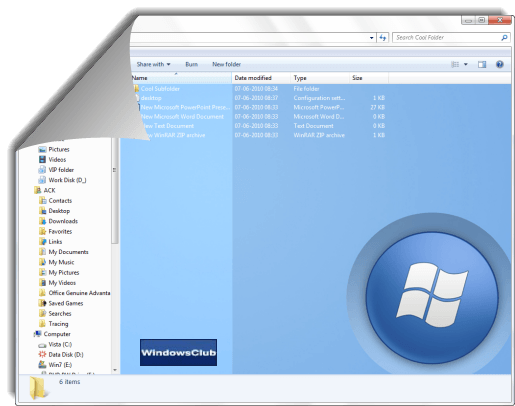Viewport: 515px width, 406px height.
Task: Open the view options dropdown arrow
Action: coord(466,64)
